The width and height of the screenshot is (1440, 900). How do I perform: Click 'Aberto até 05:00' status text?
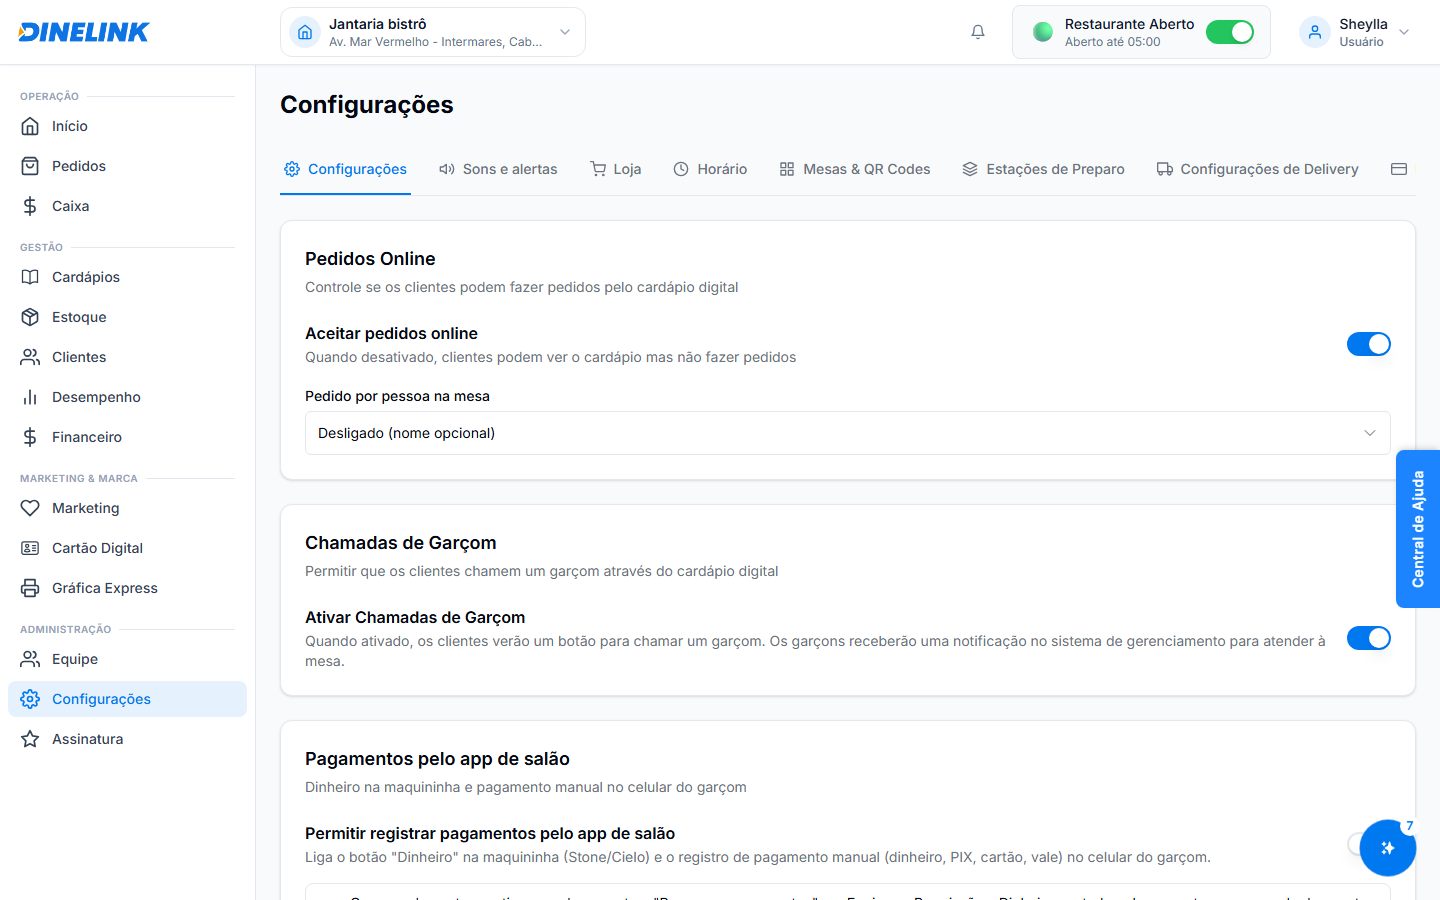[1112, 42]
